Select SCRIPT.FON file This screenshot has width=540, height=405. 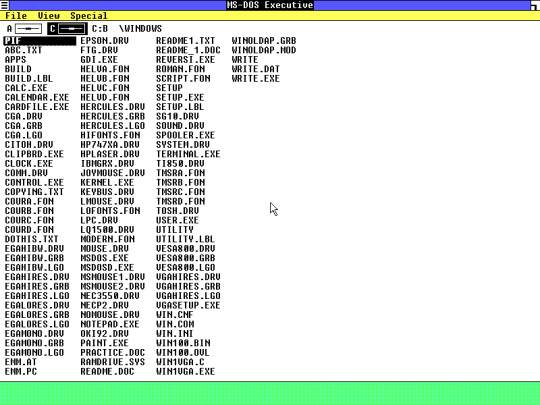pyautogui.click(x=183, y=79)
